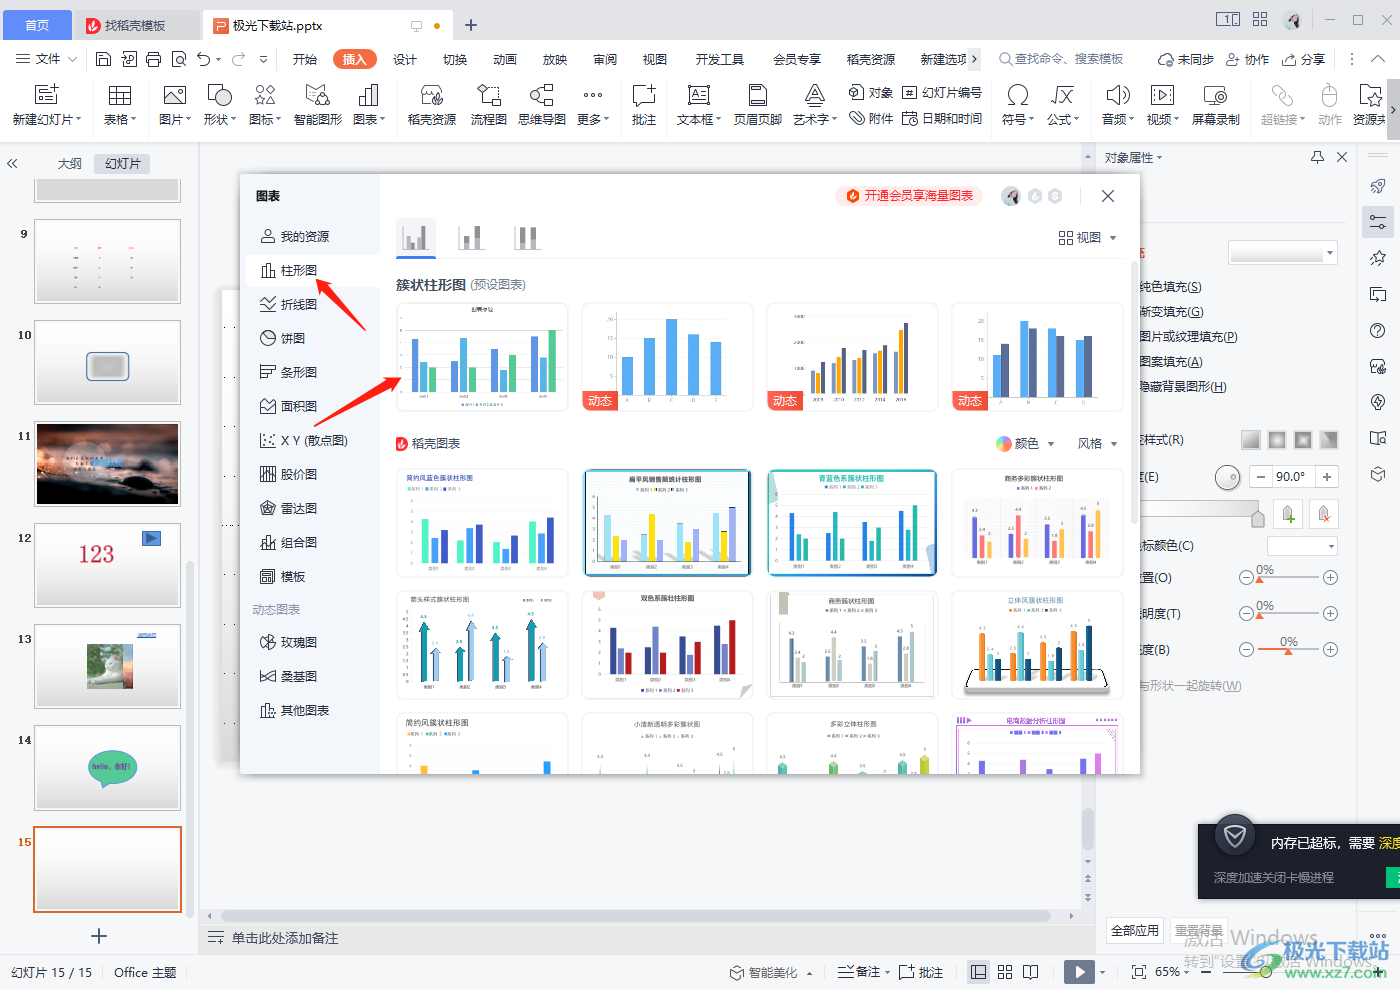Click the slideshow play button in status bar
1400x989 pixels.
tap(1079, 971)
